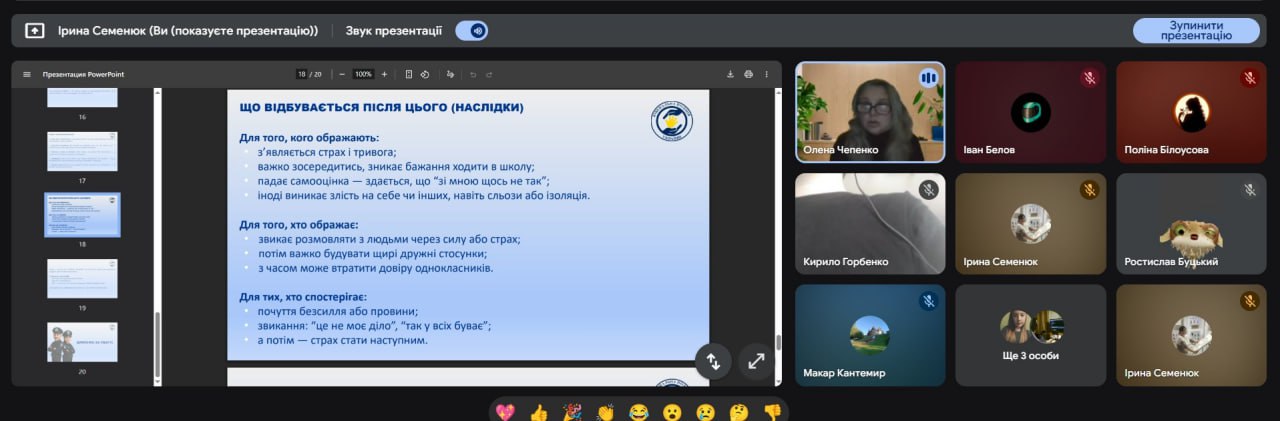1280x421 pixels.
Task: Open the slide 20 thumbnail with police officers
Action: pos(82,342)
